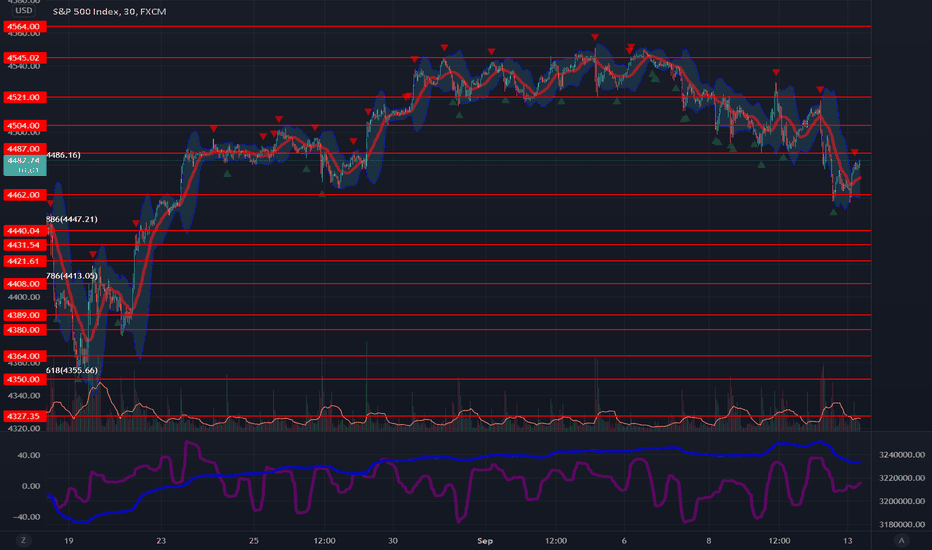Select the 4521.00 red price label
Screen dimensions: 932x550
pos(25,97)
